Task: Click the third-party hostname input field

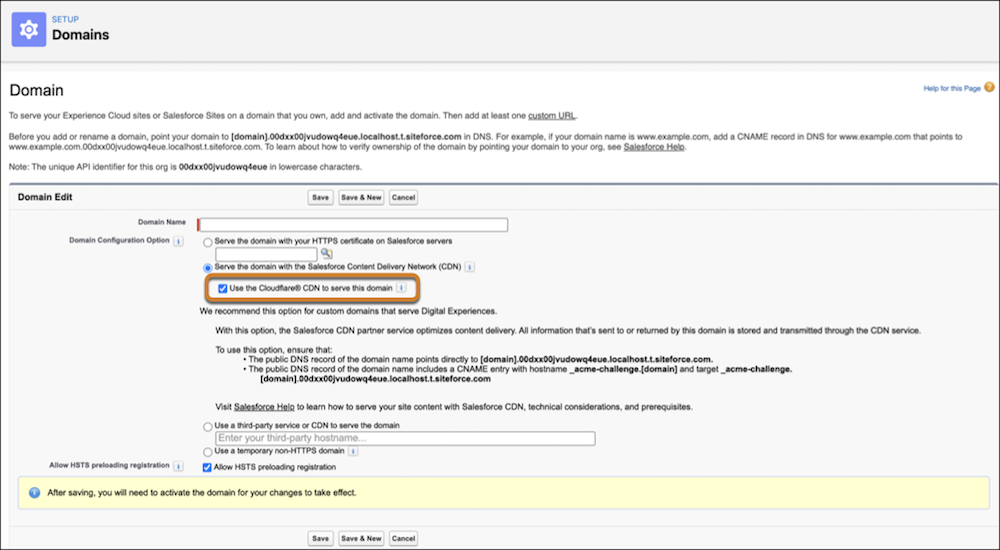Action: click(406, 438)
